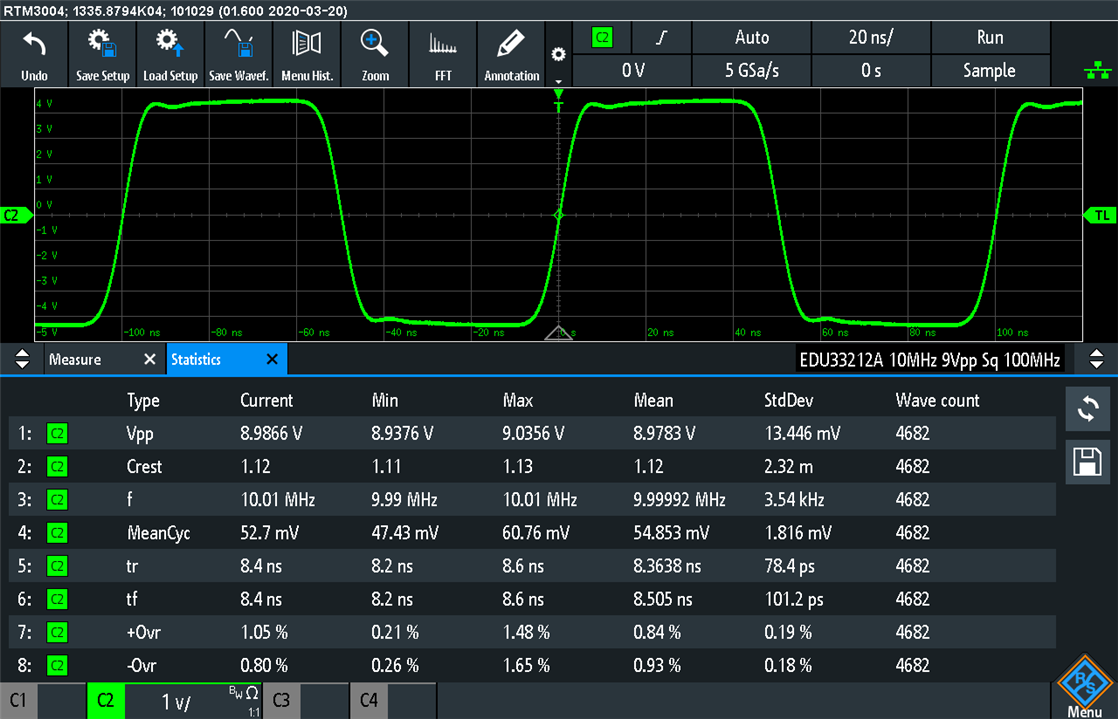Open the R&S Menu button
The width and height of the screenshot is (1118, 719).
pos(1084,687)
